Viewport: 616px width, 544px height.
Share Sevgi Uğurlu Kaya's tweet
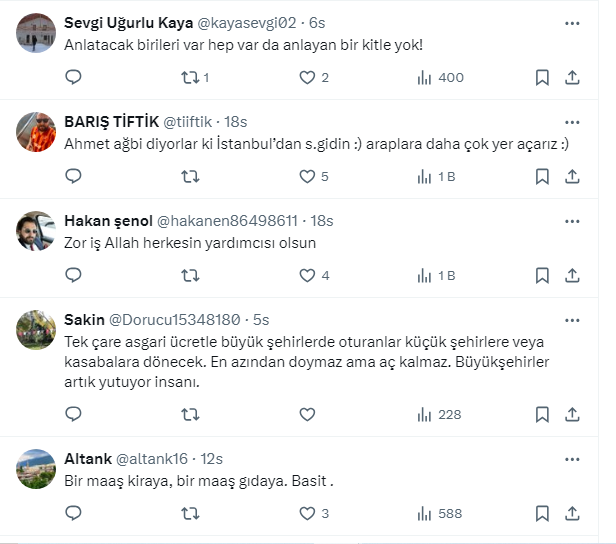[x=573, y=77]
